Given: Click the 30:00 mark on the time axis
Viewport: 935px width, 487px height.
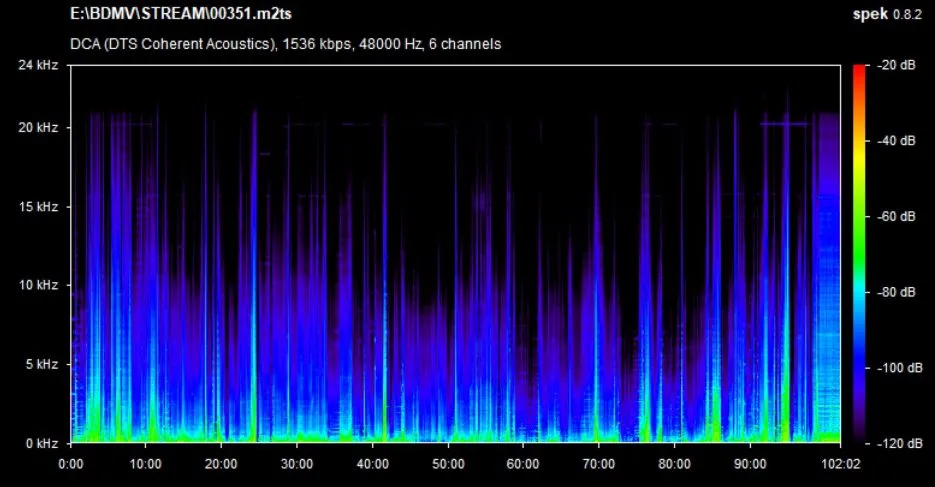Looking at the screenshot, I should [x=297, y=463].
